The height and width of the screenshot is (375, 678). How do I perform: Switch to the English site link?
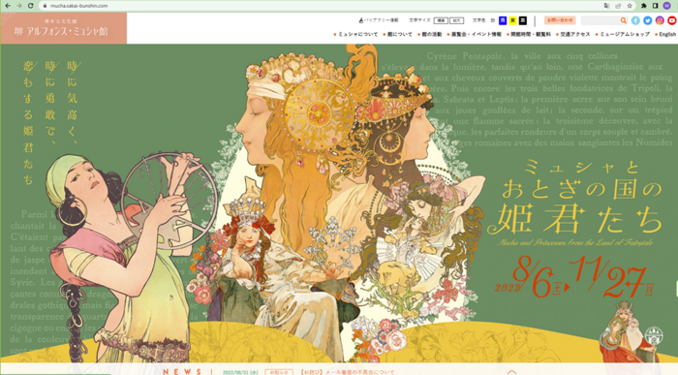667,34
